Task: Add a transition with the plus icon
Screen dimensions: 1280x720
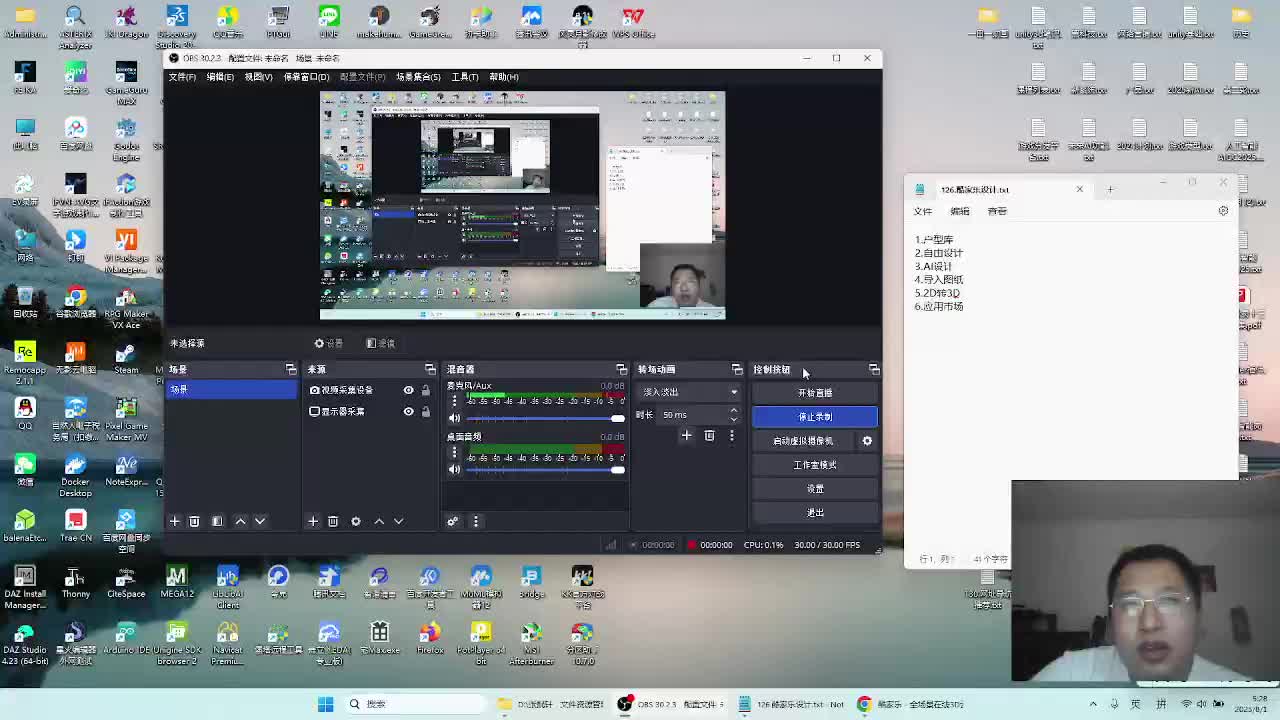Action: pos(686,436)
